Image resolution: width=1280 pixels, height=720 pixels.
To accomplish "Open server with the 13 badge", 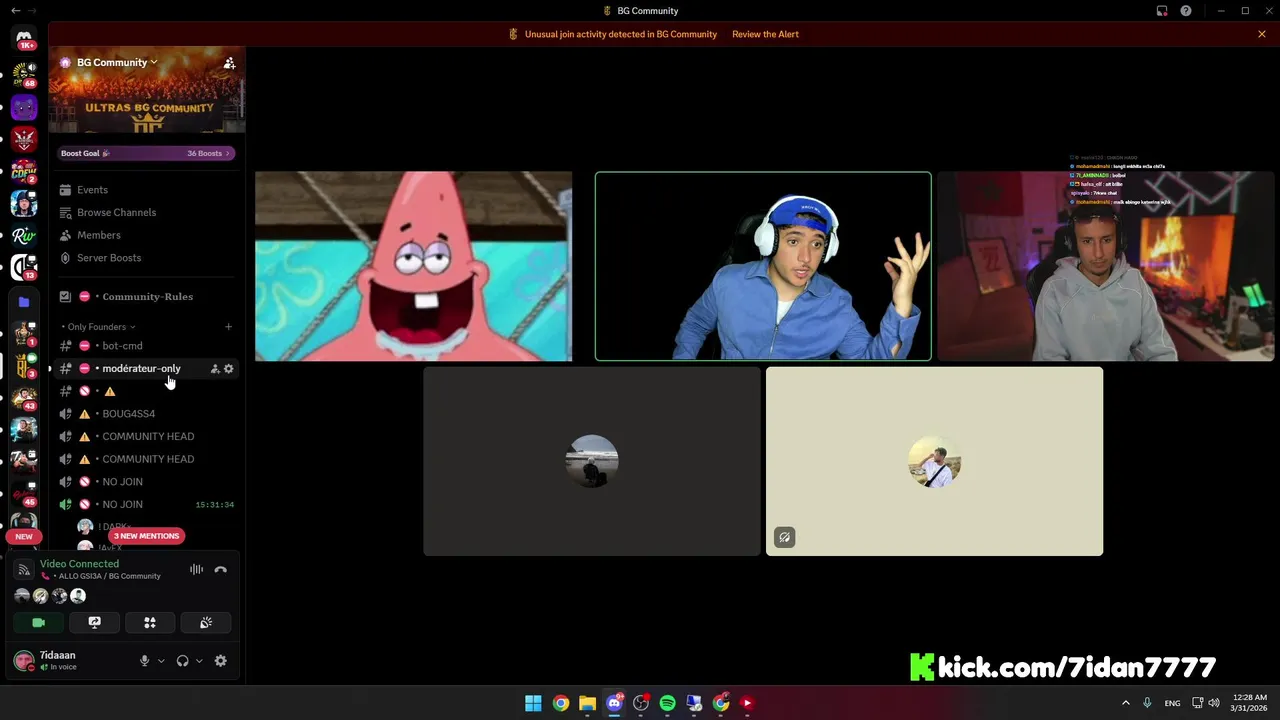I will pyautogui.click(x=24, y=268).
